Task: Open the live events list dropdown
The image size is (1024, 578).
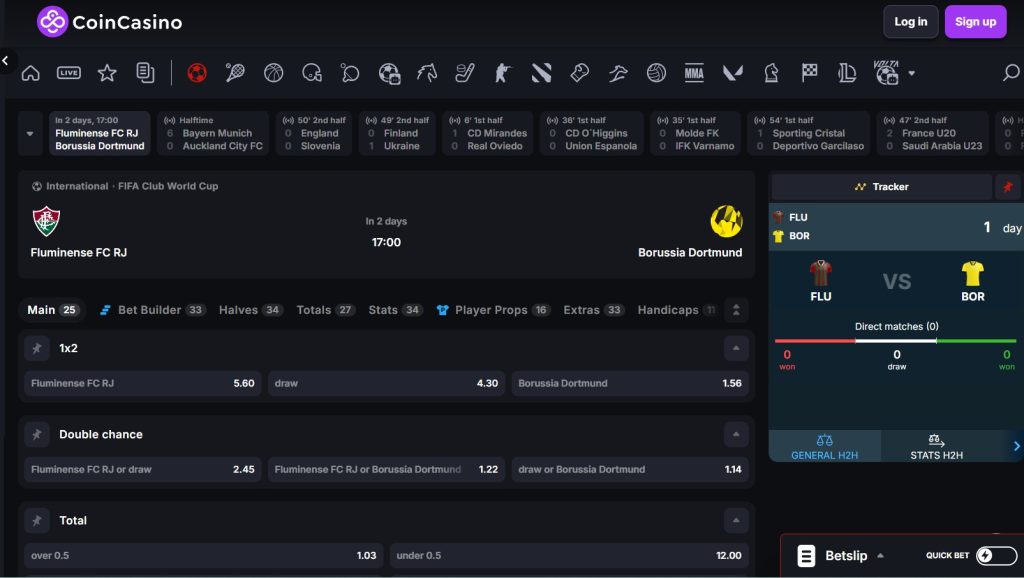Action: point(30,133)
